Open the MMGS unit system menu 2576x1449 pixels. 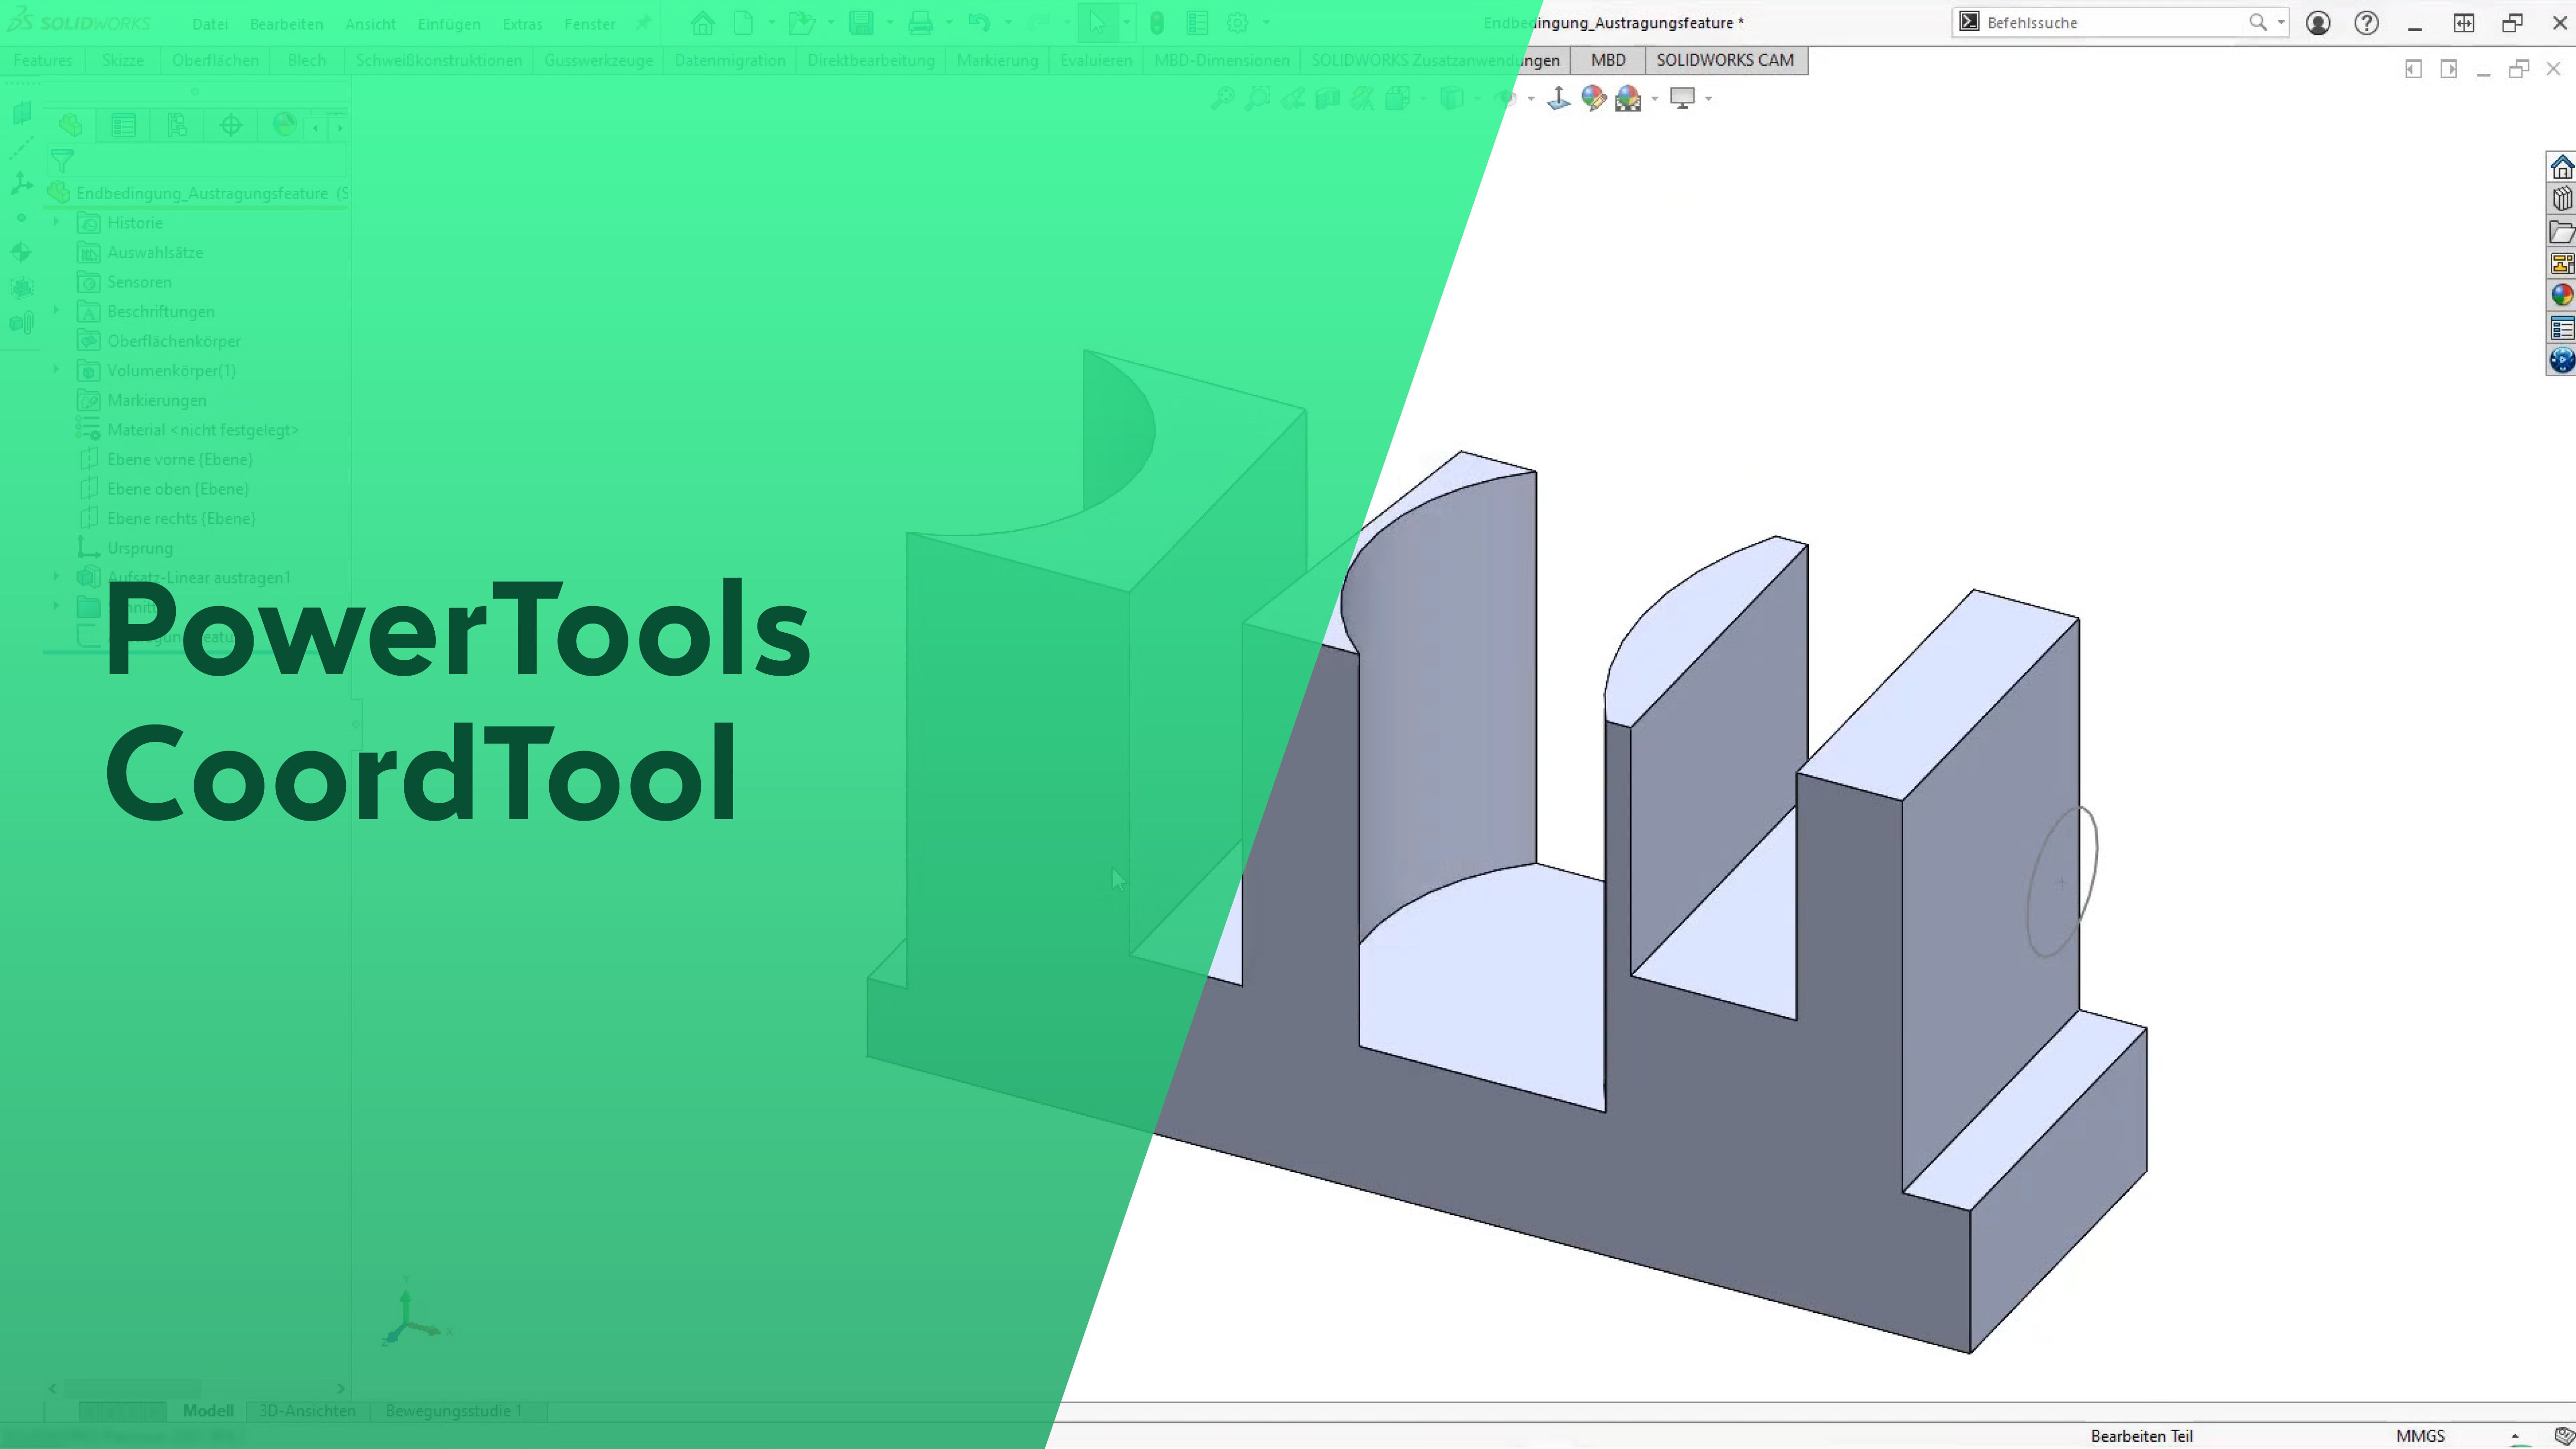pyautogui.click(x=2420, y=1436)
